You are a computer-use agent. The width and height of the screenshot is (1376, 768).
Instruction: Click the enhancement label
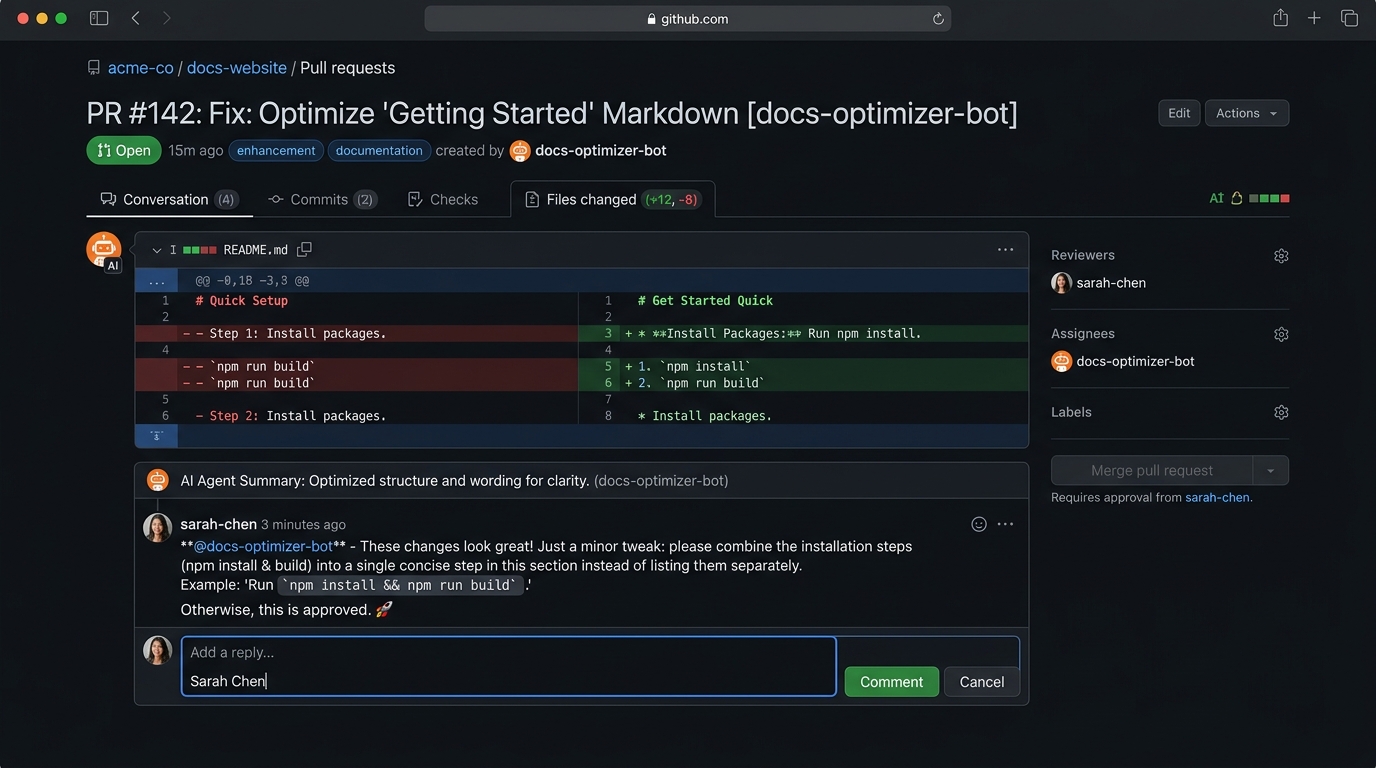(x=276, y=151)
